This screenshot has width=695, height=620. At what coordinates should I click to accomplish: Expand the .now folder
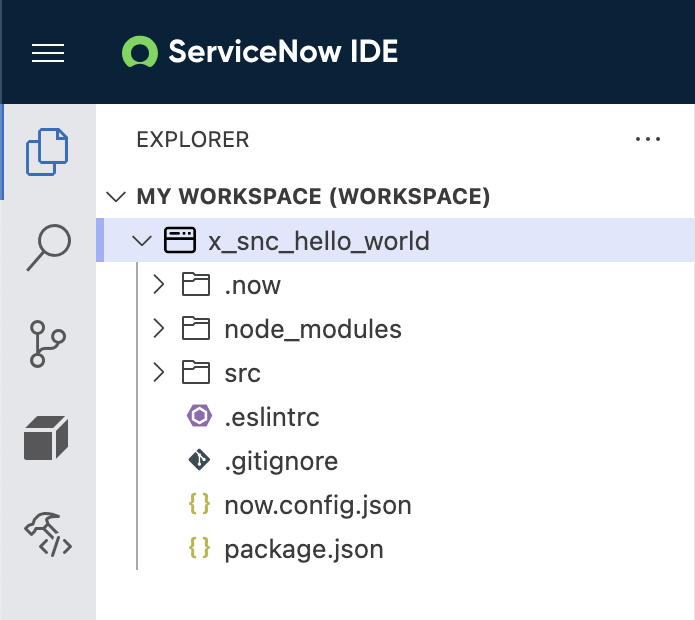[x=159, y=285]
